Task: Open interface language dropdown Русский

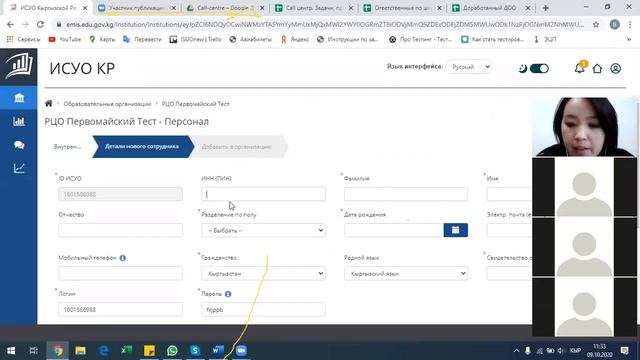Action: pos(469,67)
